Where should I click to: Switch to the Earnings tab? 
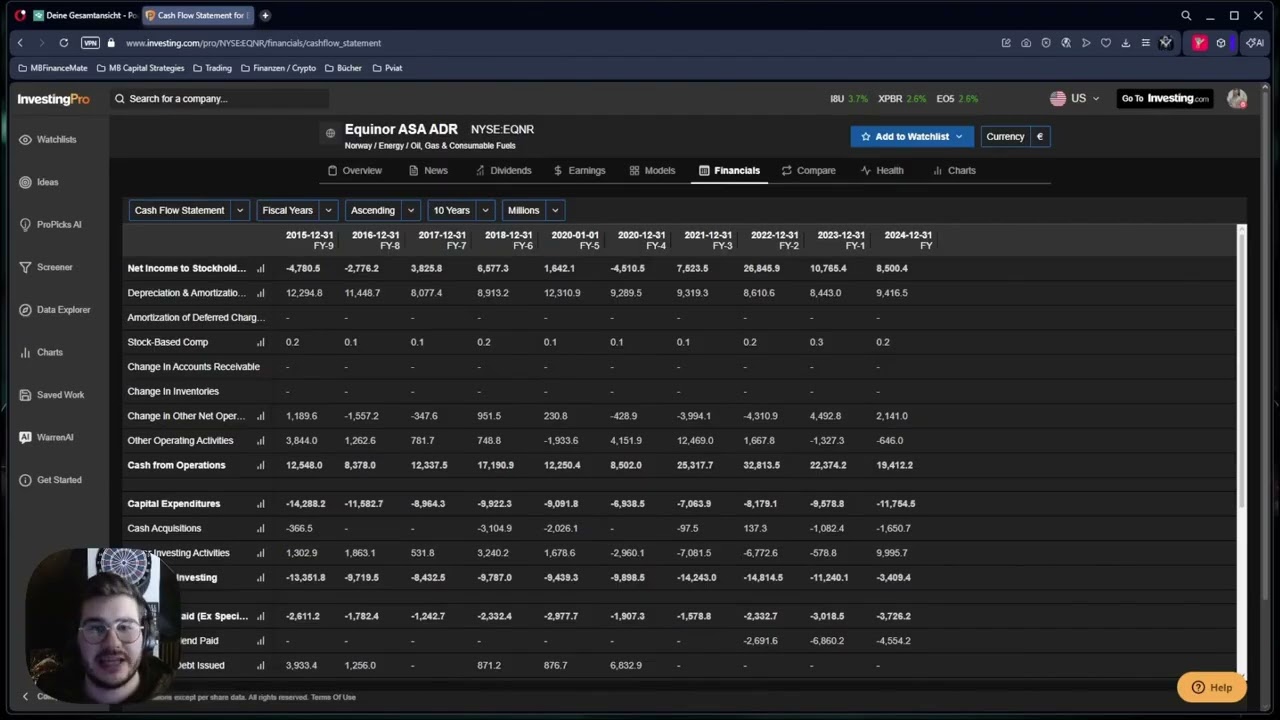click(x=579, y=171)
